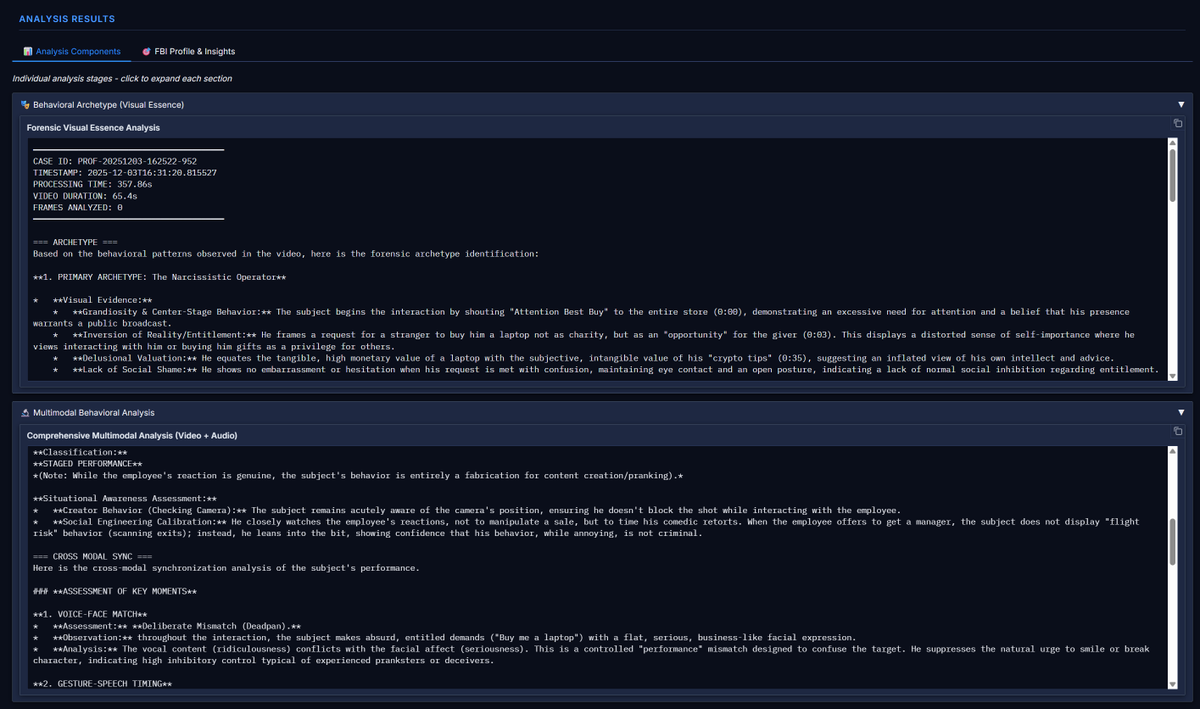The width and height of the screenshot is (1200, 709).
Task: Click the 'VIDEO DURATION: 65.4s' line
Action: point(85,196)
